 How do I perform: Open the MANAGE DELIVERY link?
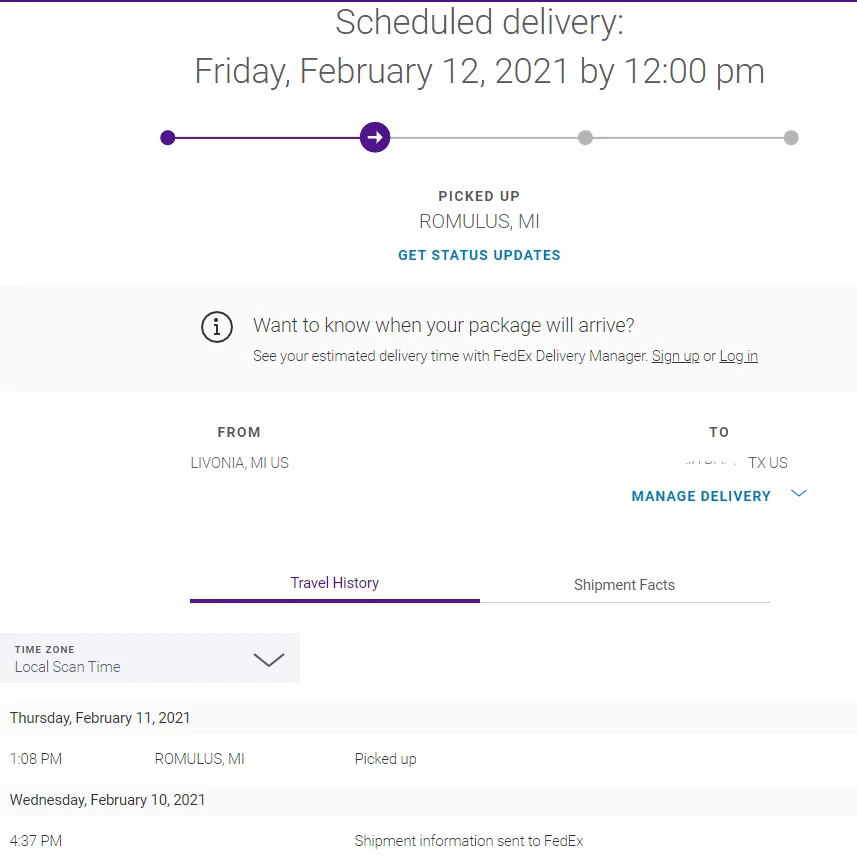point(701,496)
